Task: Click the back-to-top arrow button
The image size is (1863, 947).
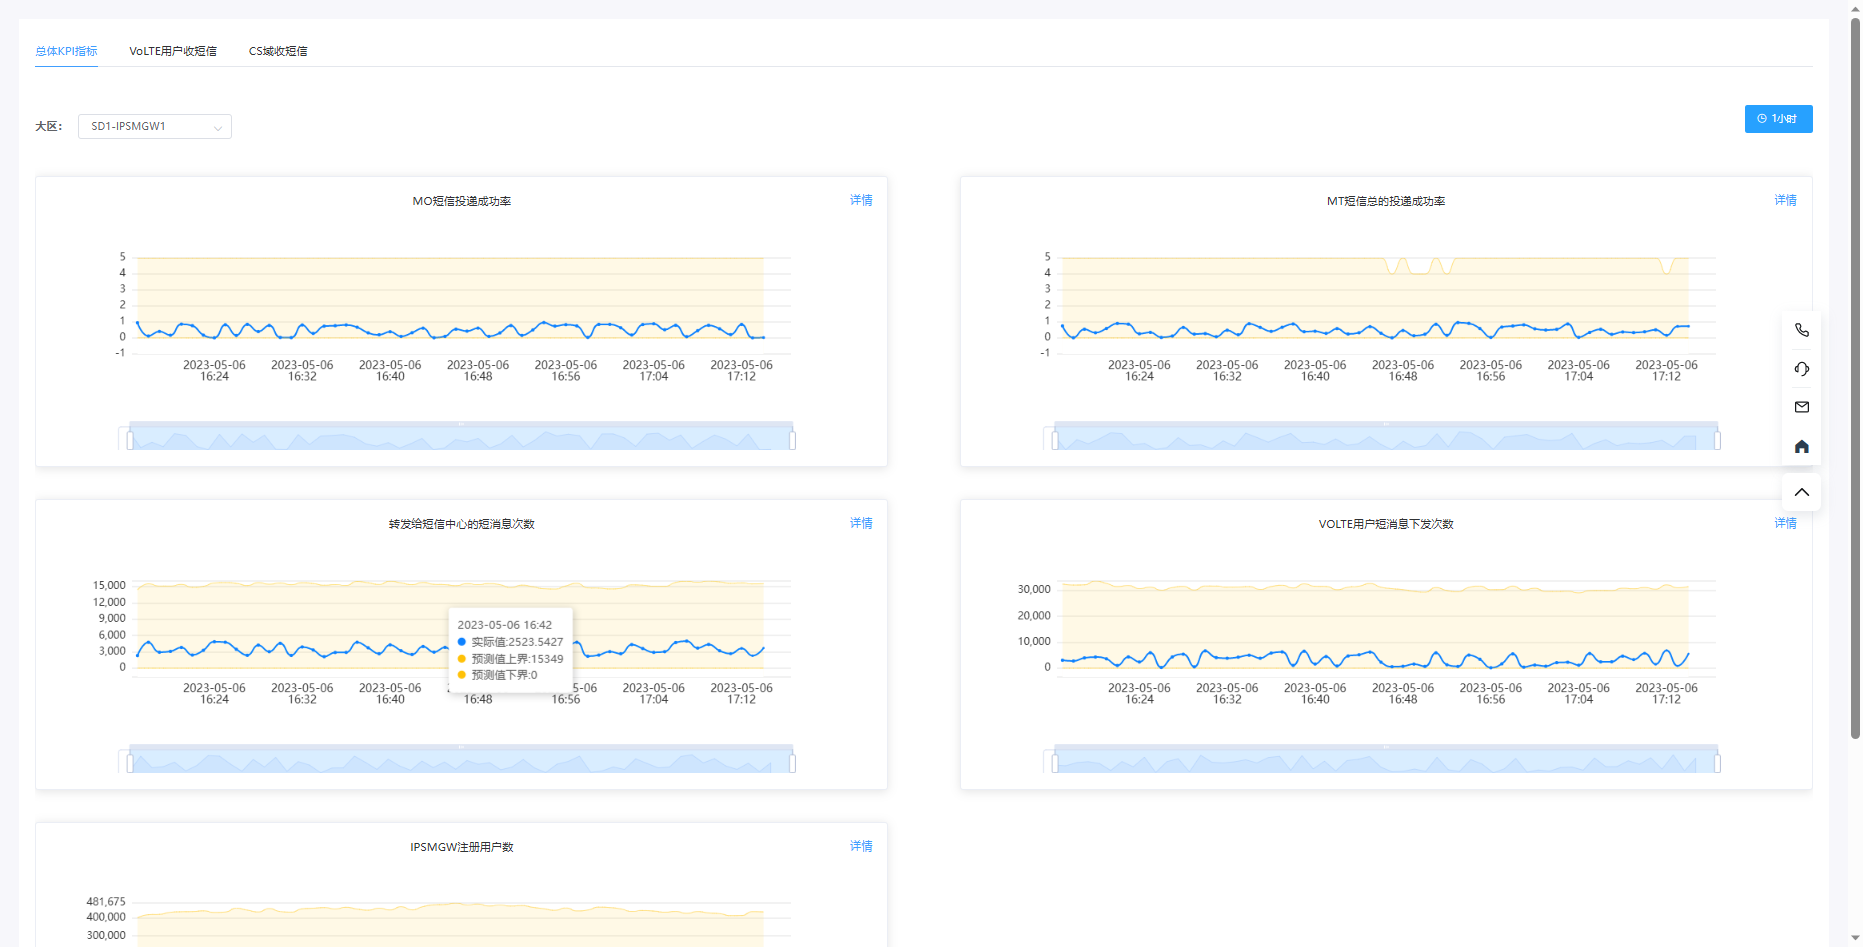Action: click(x=1801, y=492)
